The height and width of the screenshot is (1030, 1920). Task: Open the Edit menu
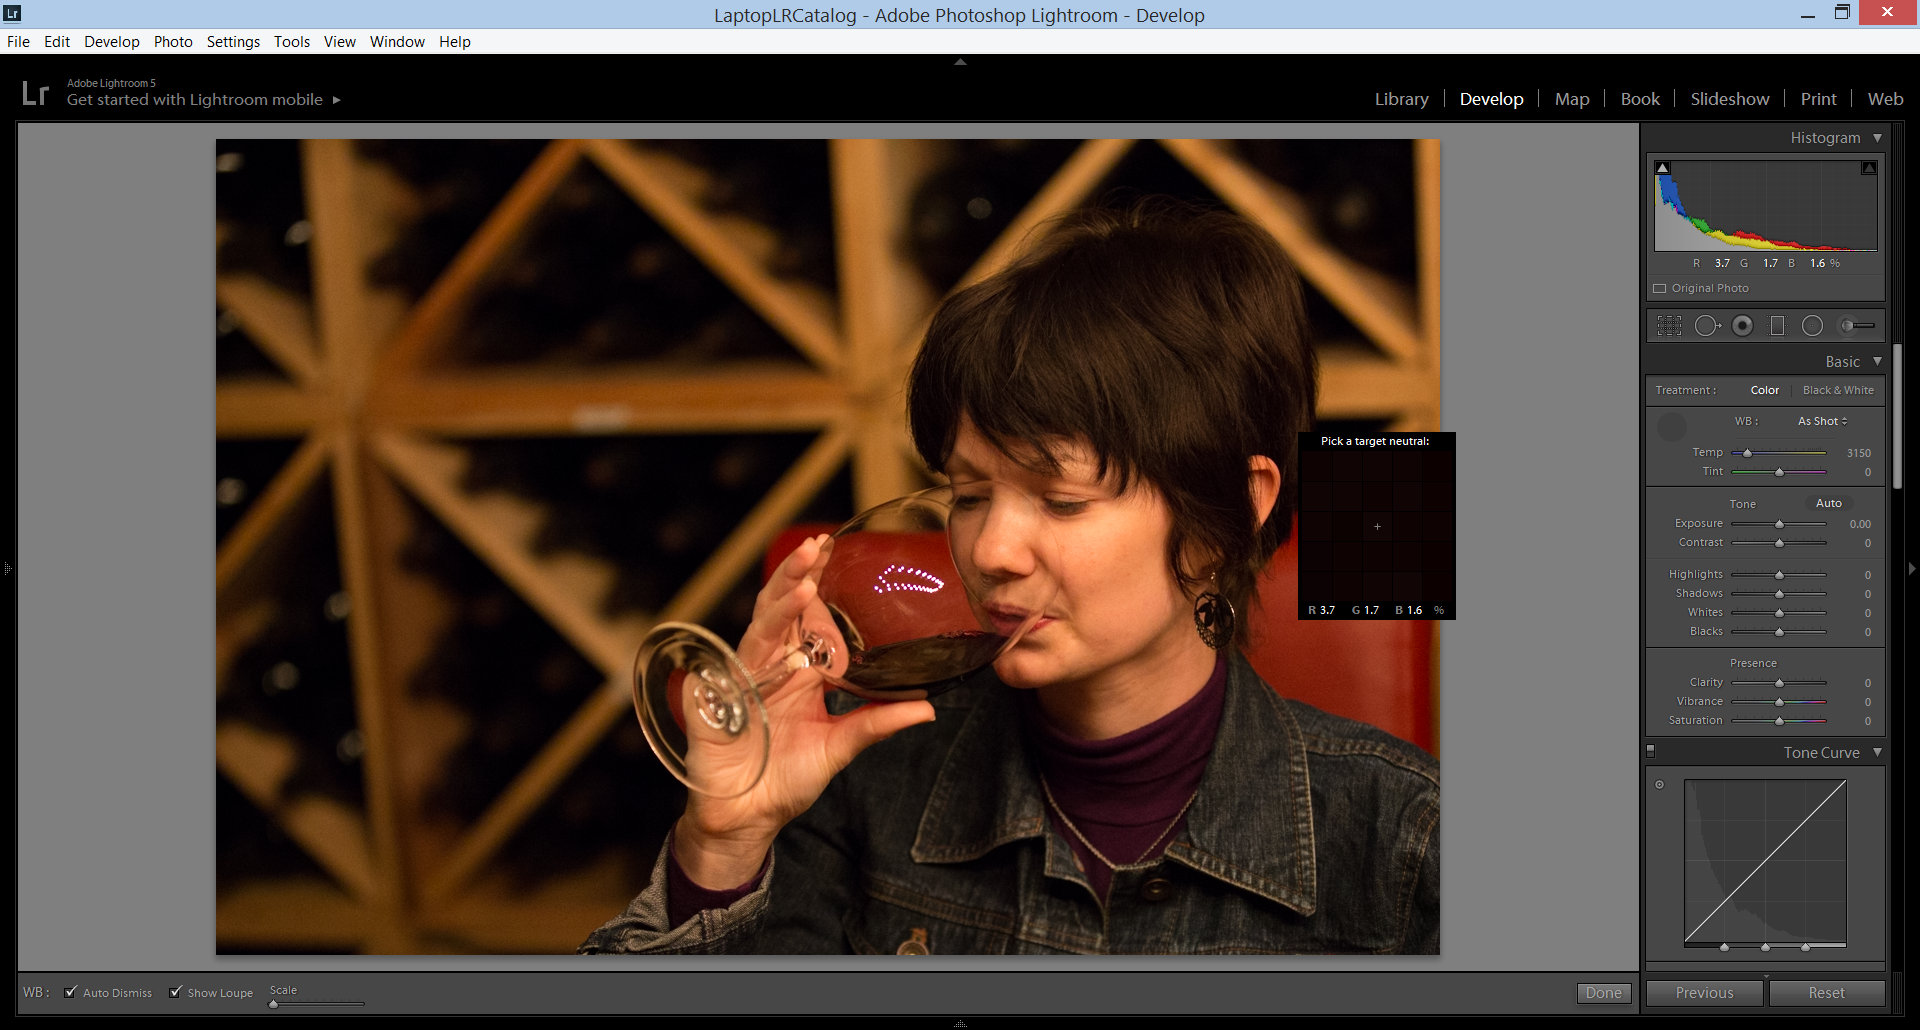tap(57, 41)
